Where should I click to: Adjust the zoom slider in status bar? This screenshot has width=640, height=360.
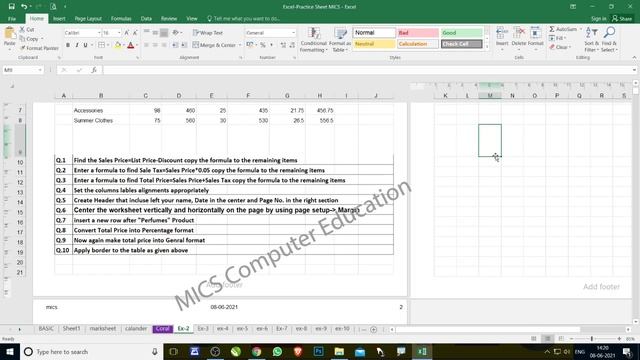pyautogui.click(x=592, y=339)
